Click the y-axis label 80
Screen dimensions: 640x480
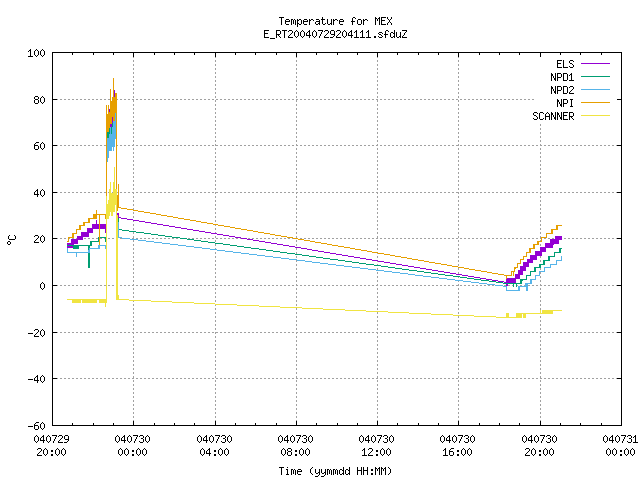(x=39, y=100)
